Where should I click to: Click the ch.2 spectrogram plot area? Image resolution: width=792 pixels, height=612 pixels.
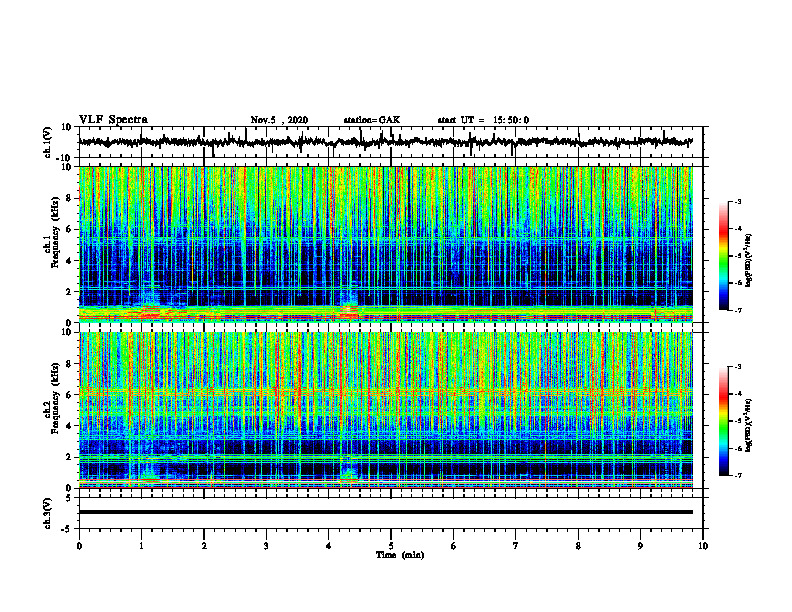pos(386,410)
